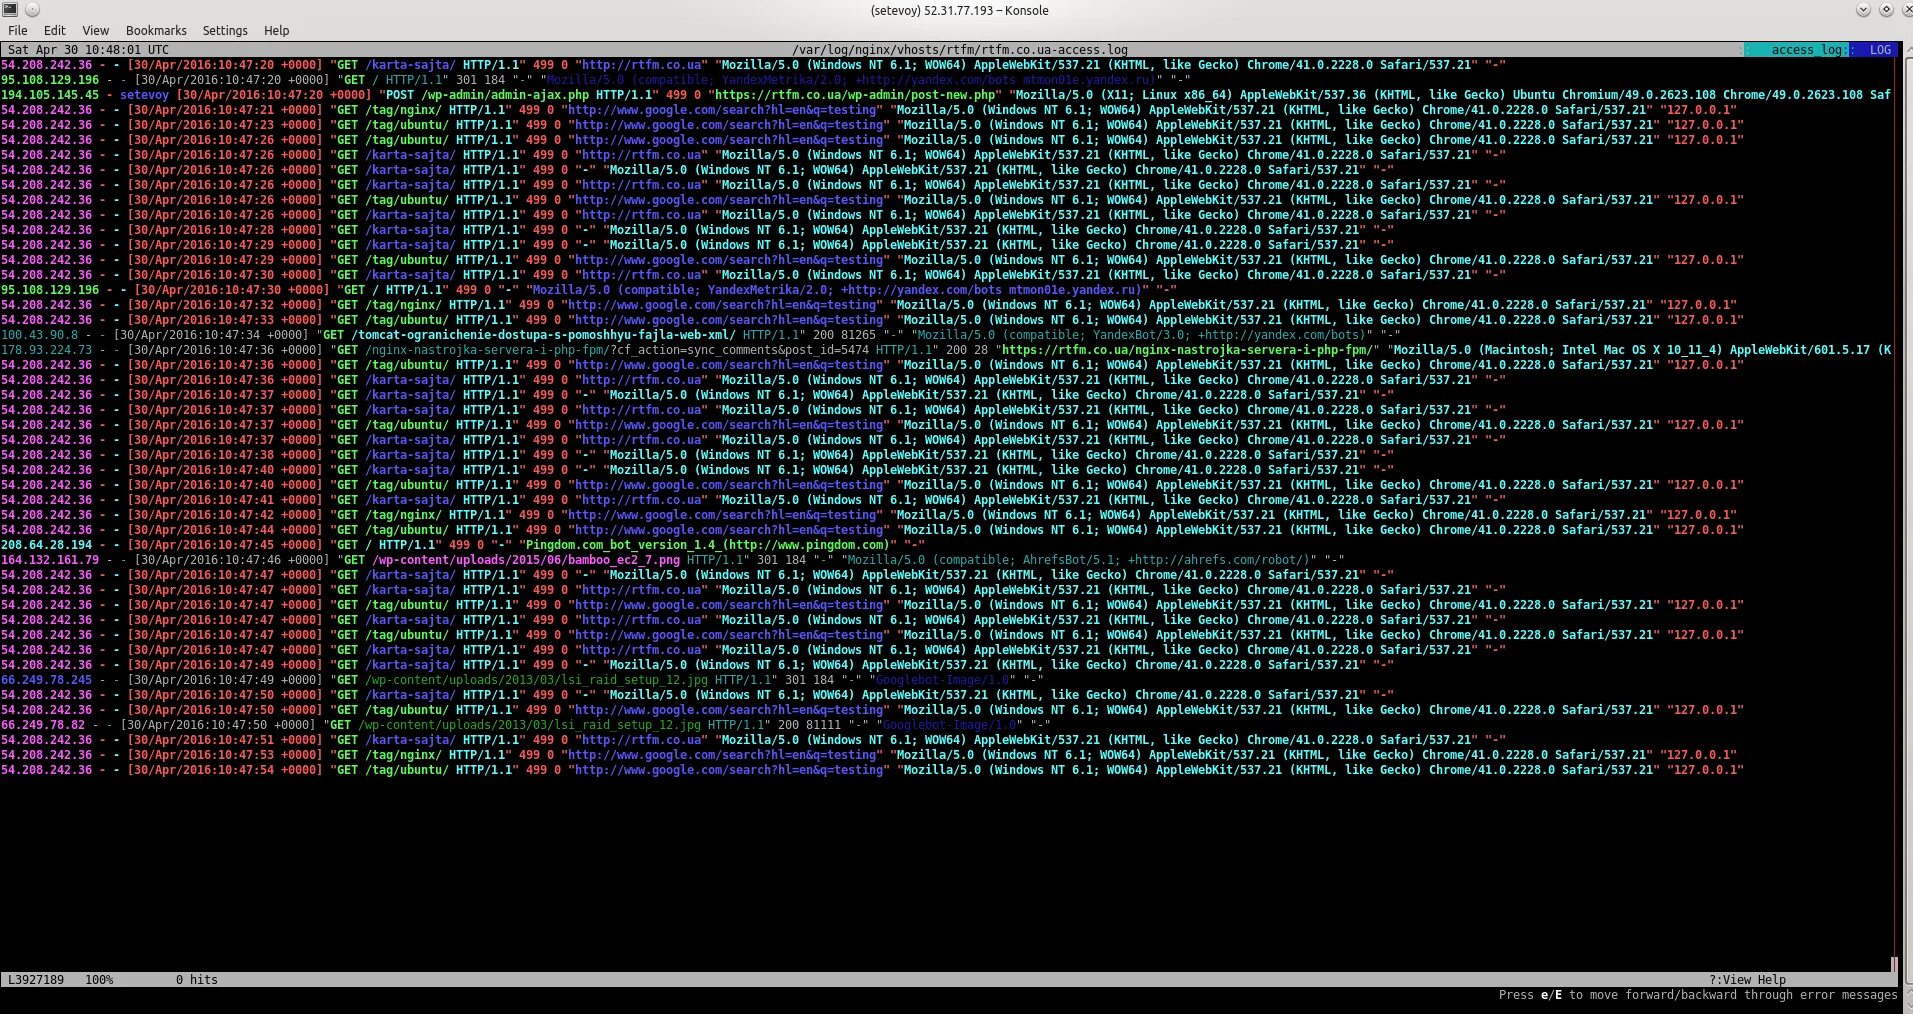The height and width of the screenshot is (1014, 1913).
Task: Select the 95.108.129.196 line at 10:47:20
Action: coord(595,80)
